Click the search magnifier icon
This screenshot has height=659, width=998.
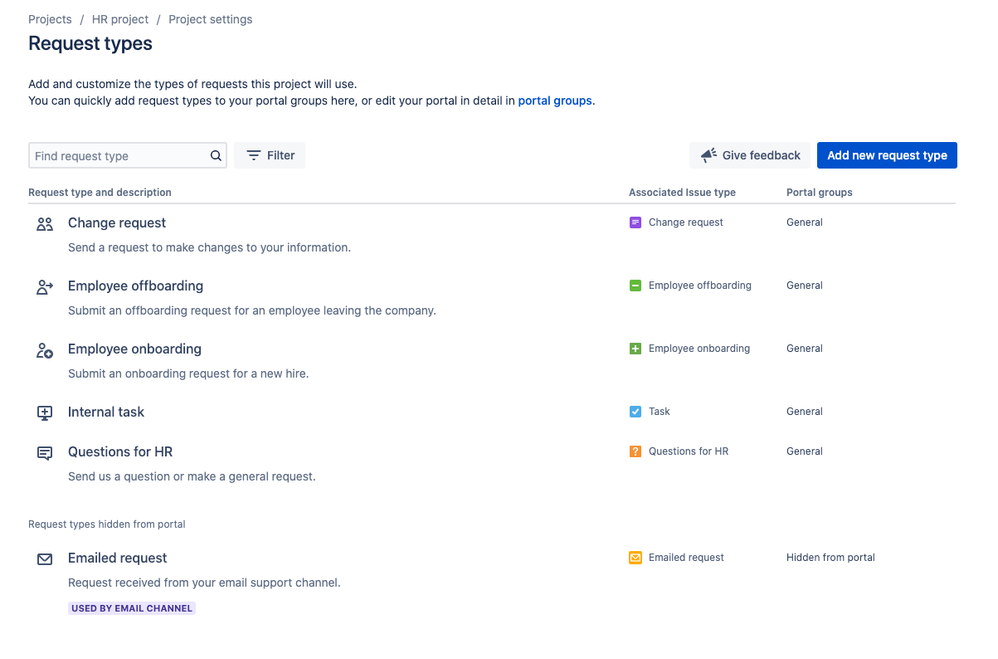point(216,155)
